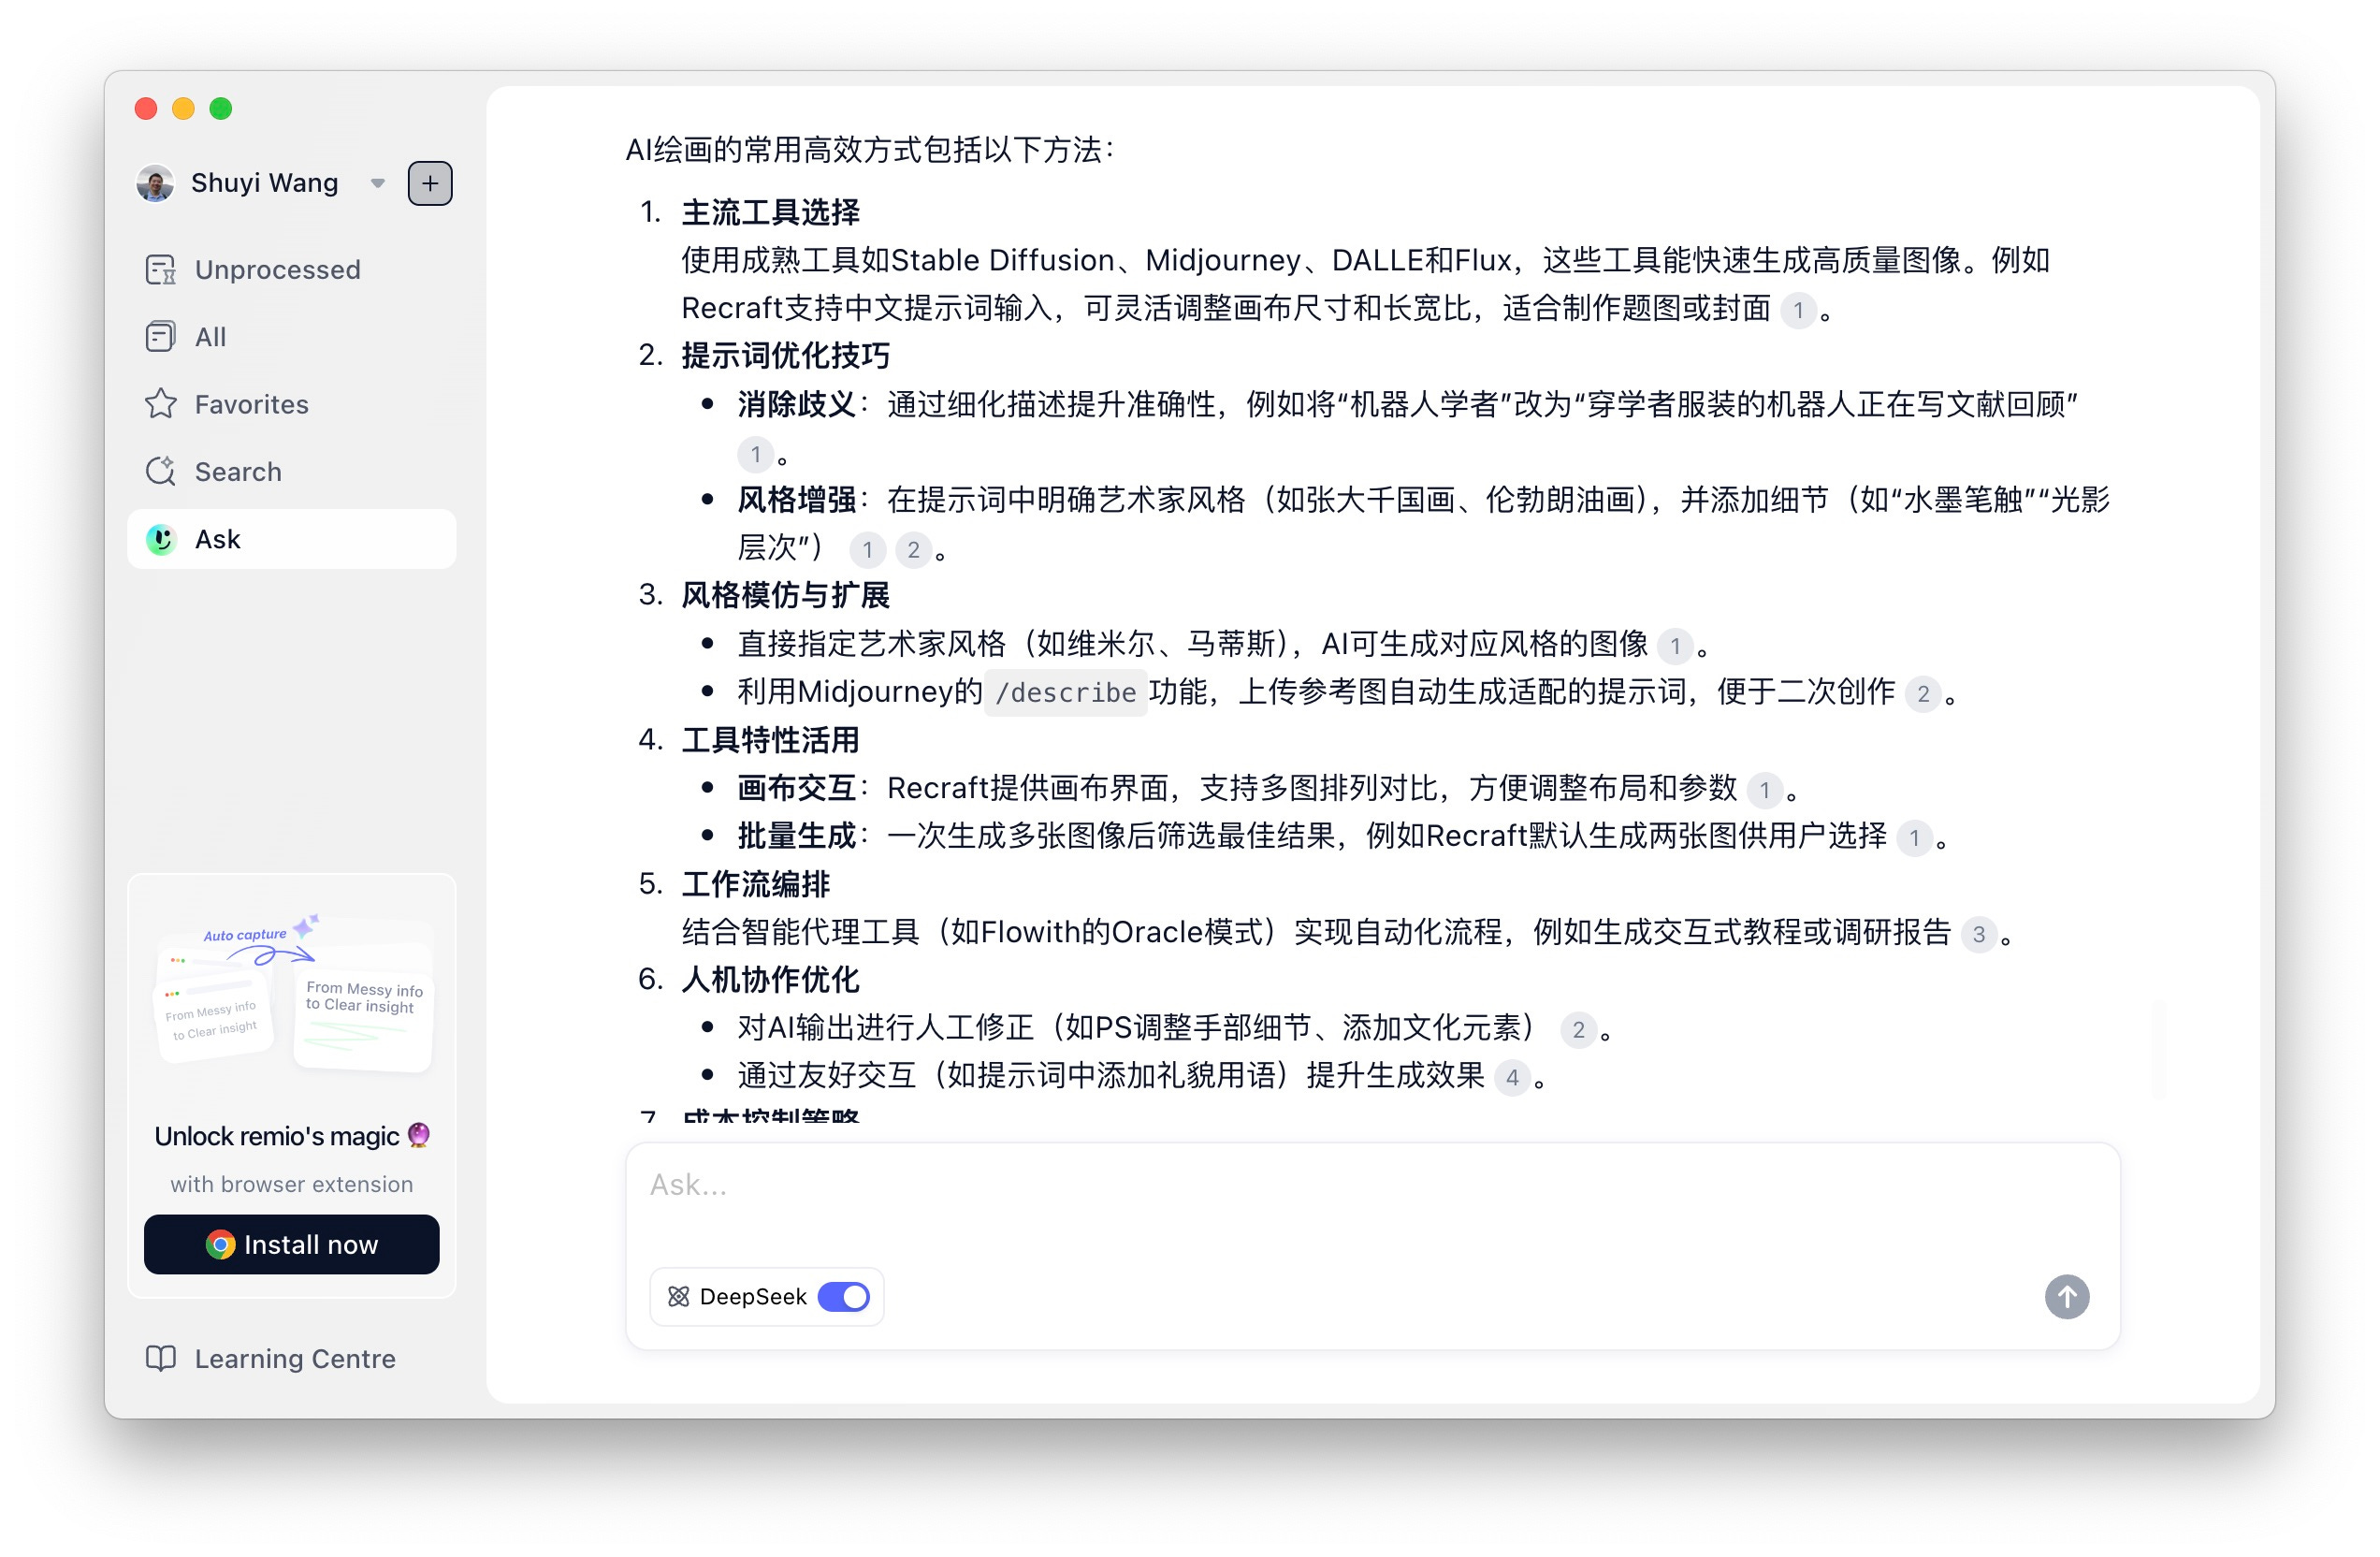Click the DeepSeek atom icon

click(x=678, y=1296)
